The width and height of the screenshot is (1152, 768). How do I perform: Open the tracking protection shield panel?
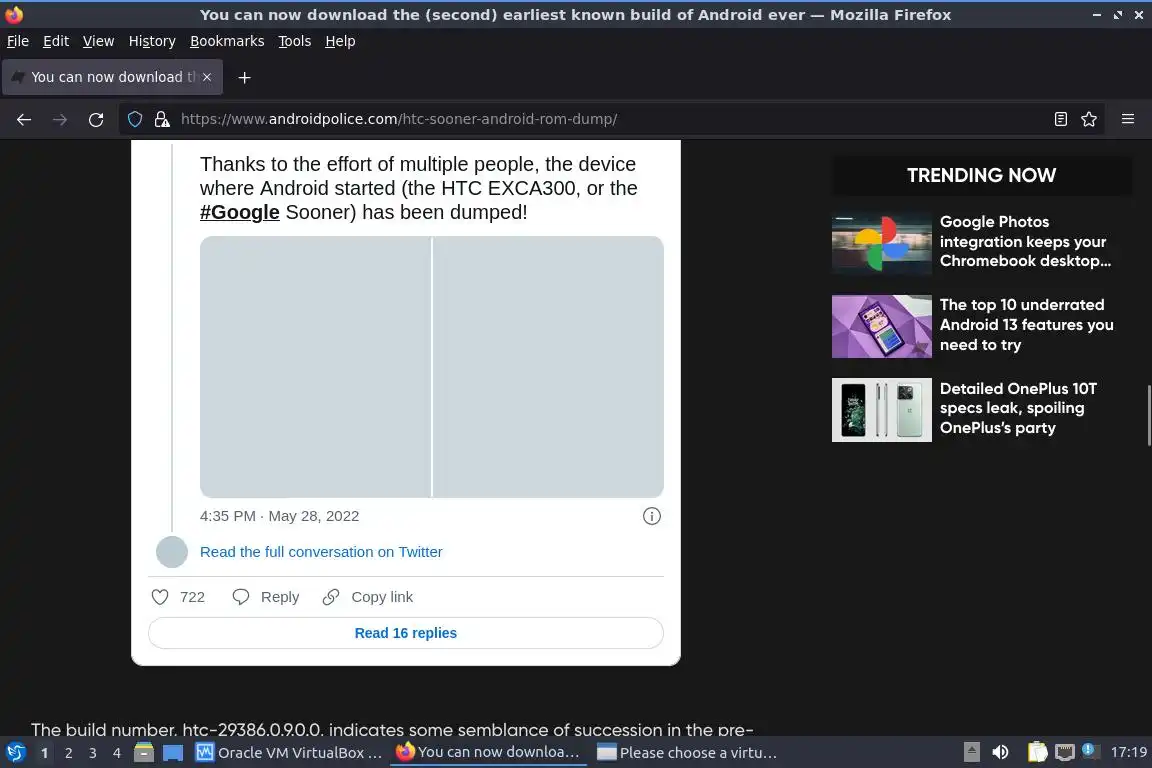pos(135,119)
